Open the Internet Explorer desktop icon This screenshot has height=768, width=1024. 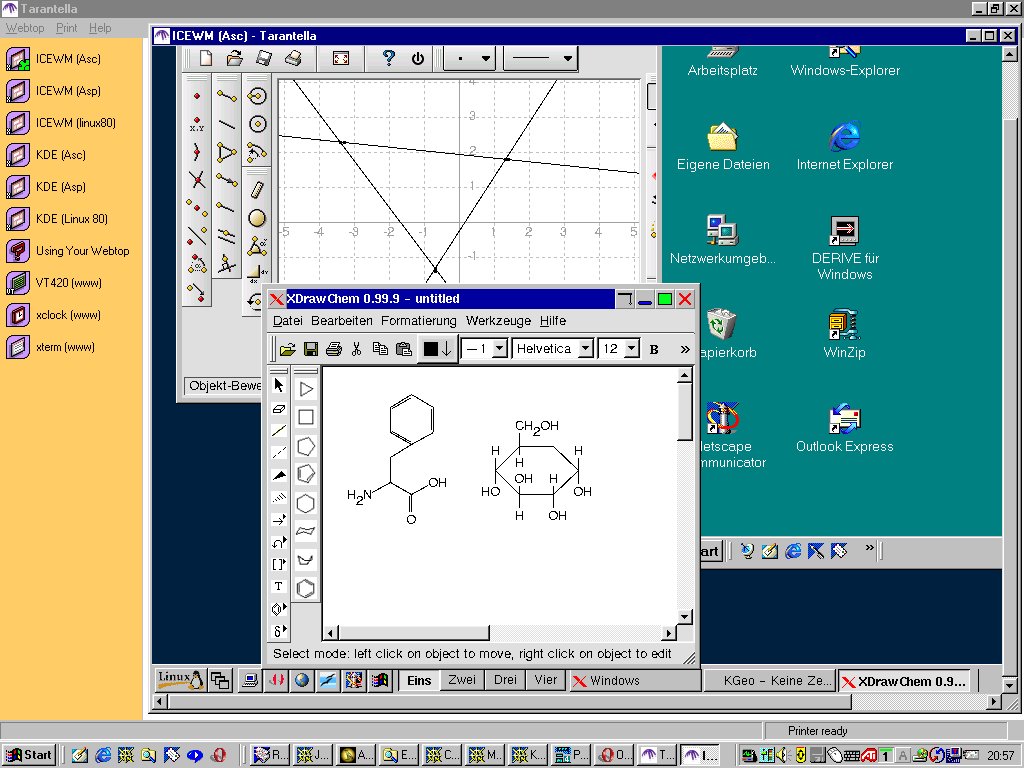[x=844, y=146]
